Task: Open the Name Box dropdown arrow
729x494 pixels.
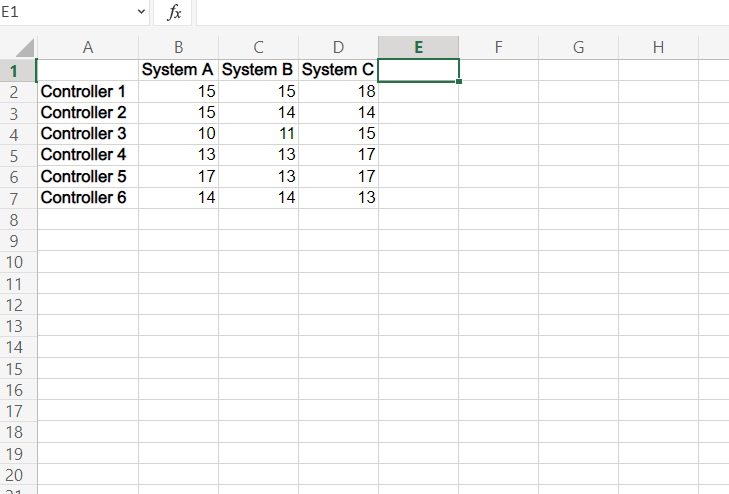Action: tap(141, 12)
